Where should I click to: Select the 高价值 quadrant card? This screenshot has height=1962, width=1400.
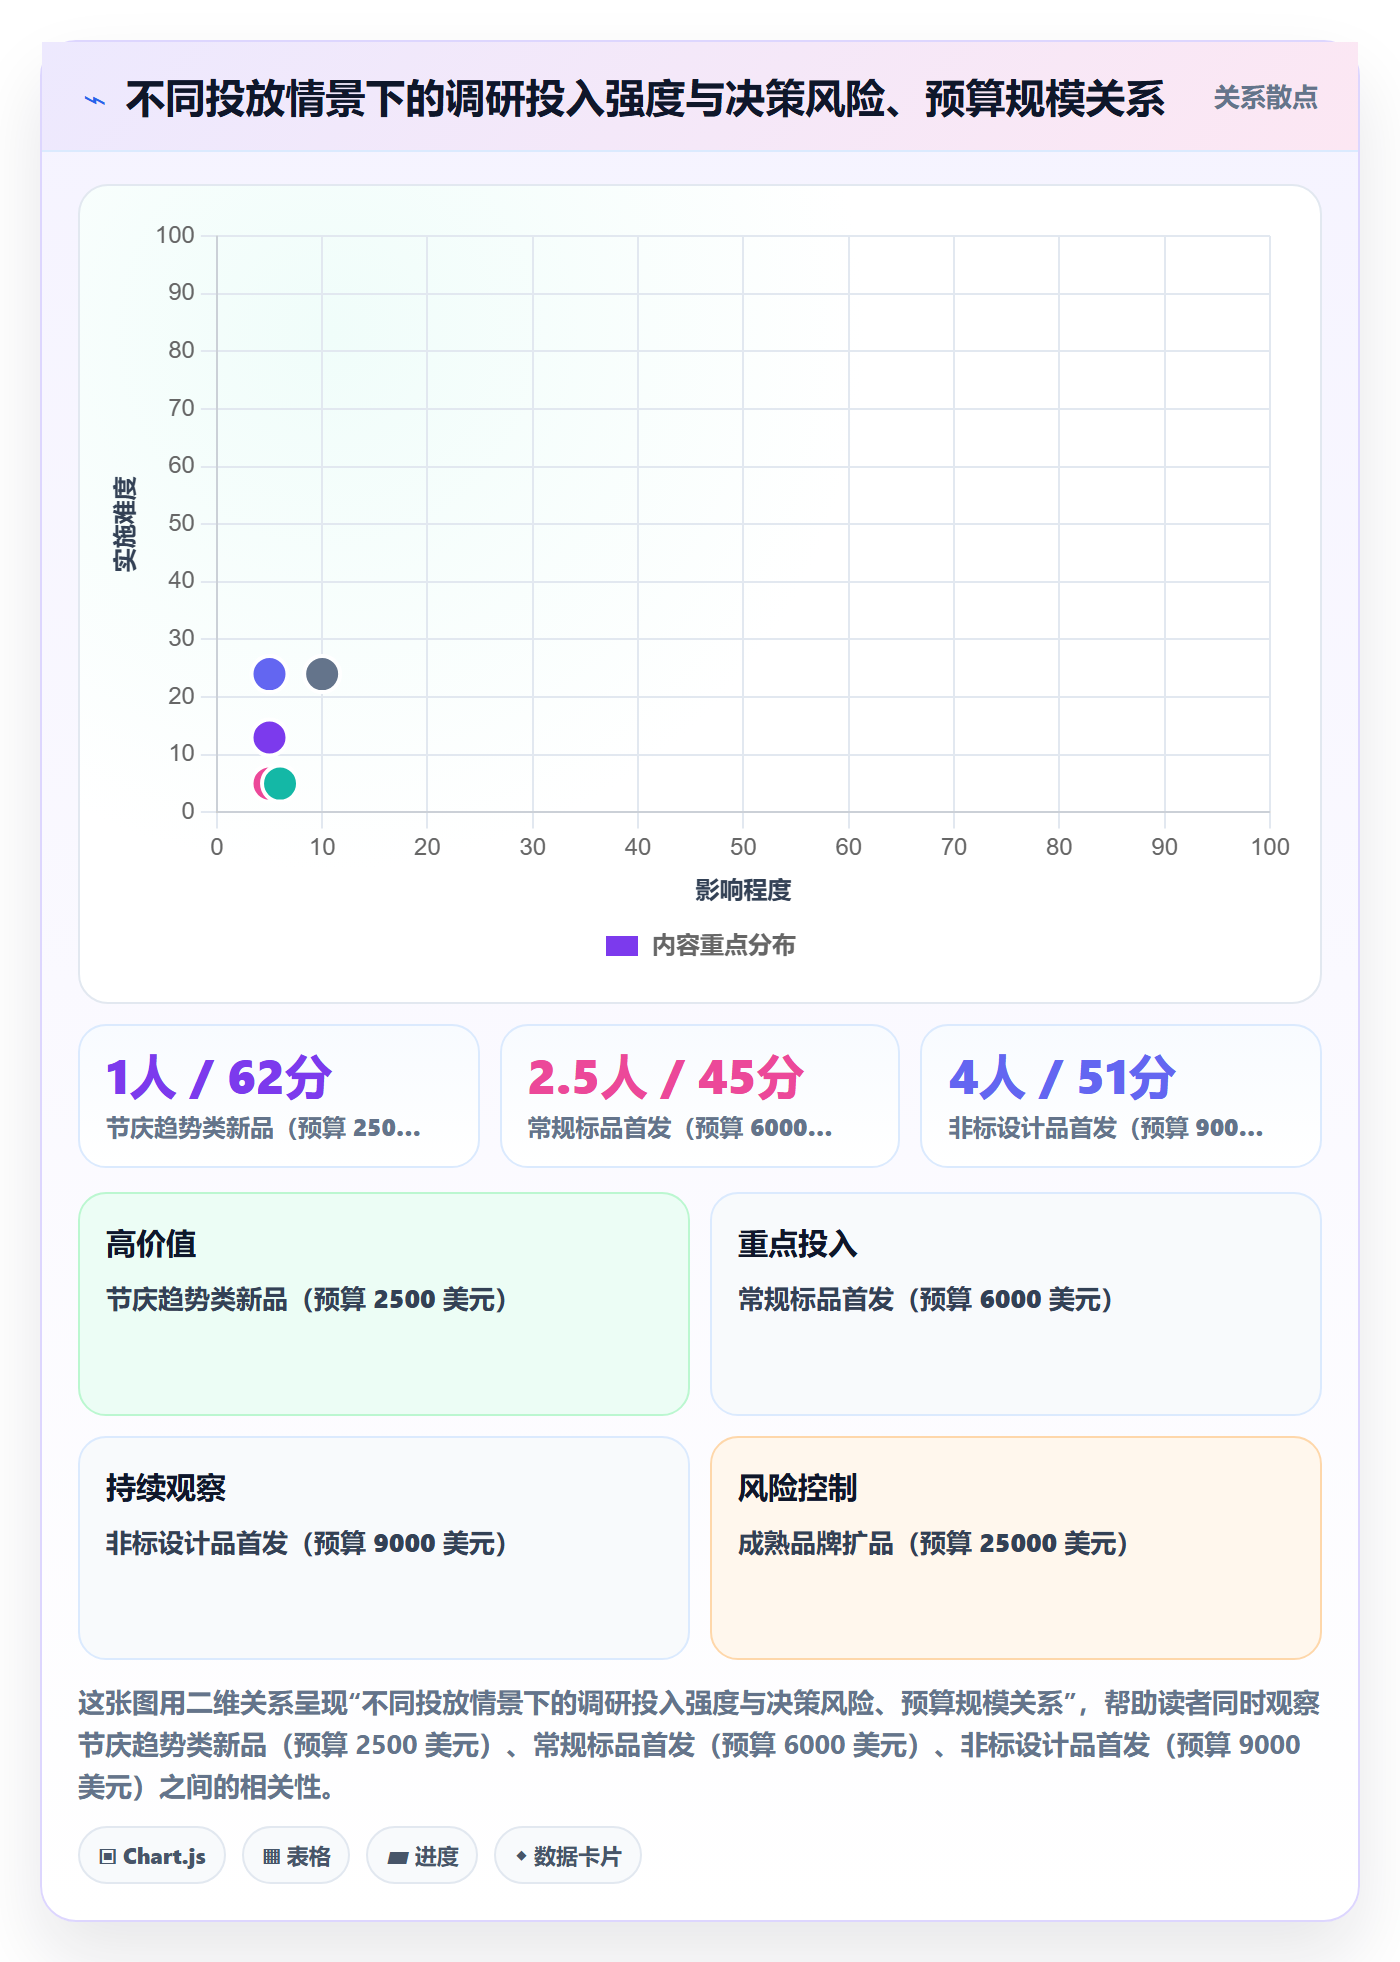click(384, 1304)
